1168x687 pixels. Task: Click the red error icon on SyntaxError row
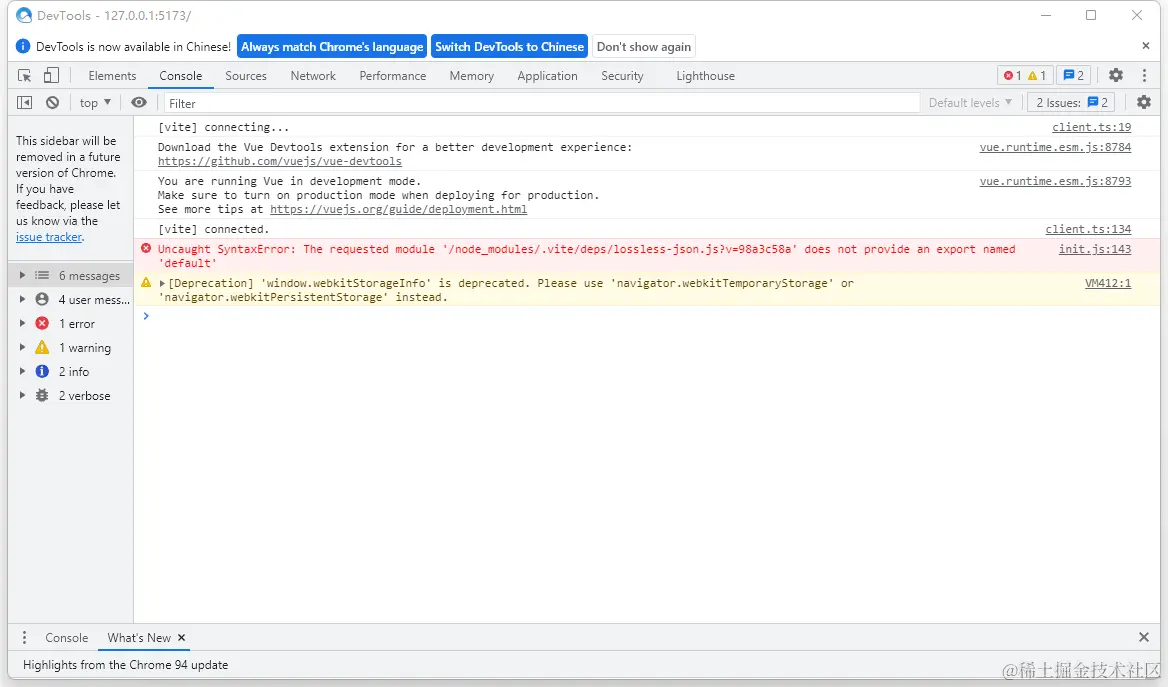146,249
